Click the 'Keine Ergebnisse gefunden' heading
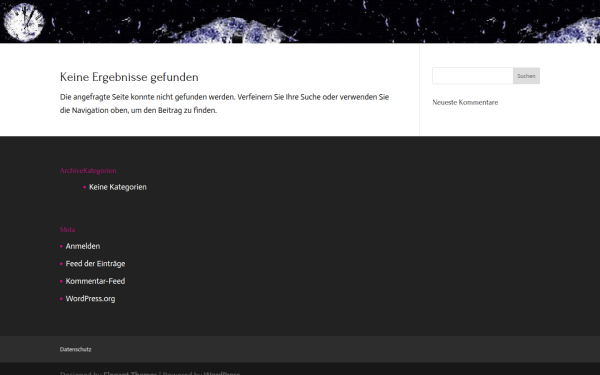The height and width of the screenshot is (375, 600). point(129,77)
